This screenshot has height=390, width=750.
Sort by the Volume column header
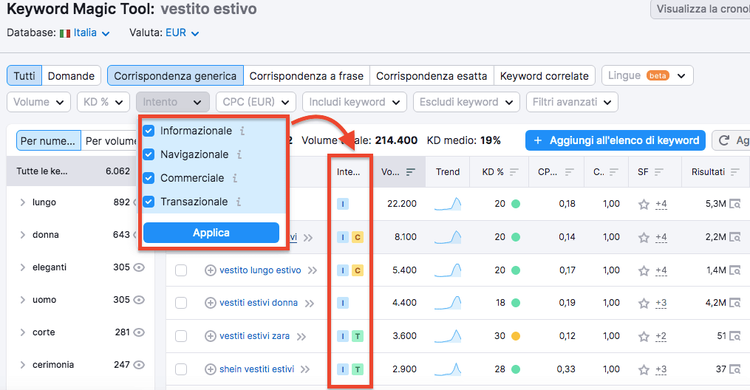(398, 172)
